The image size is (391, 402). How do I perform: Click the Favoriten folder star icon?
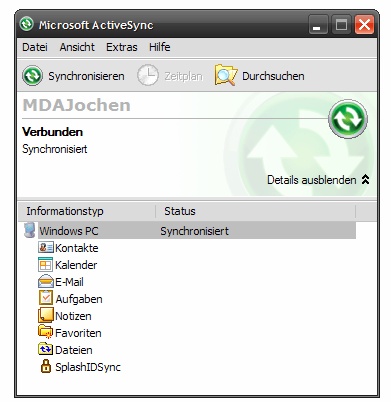[x=46, y=332]
